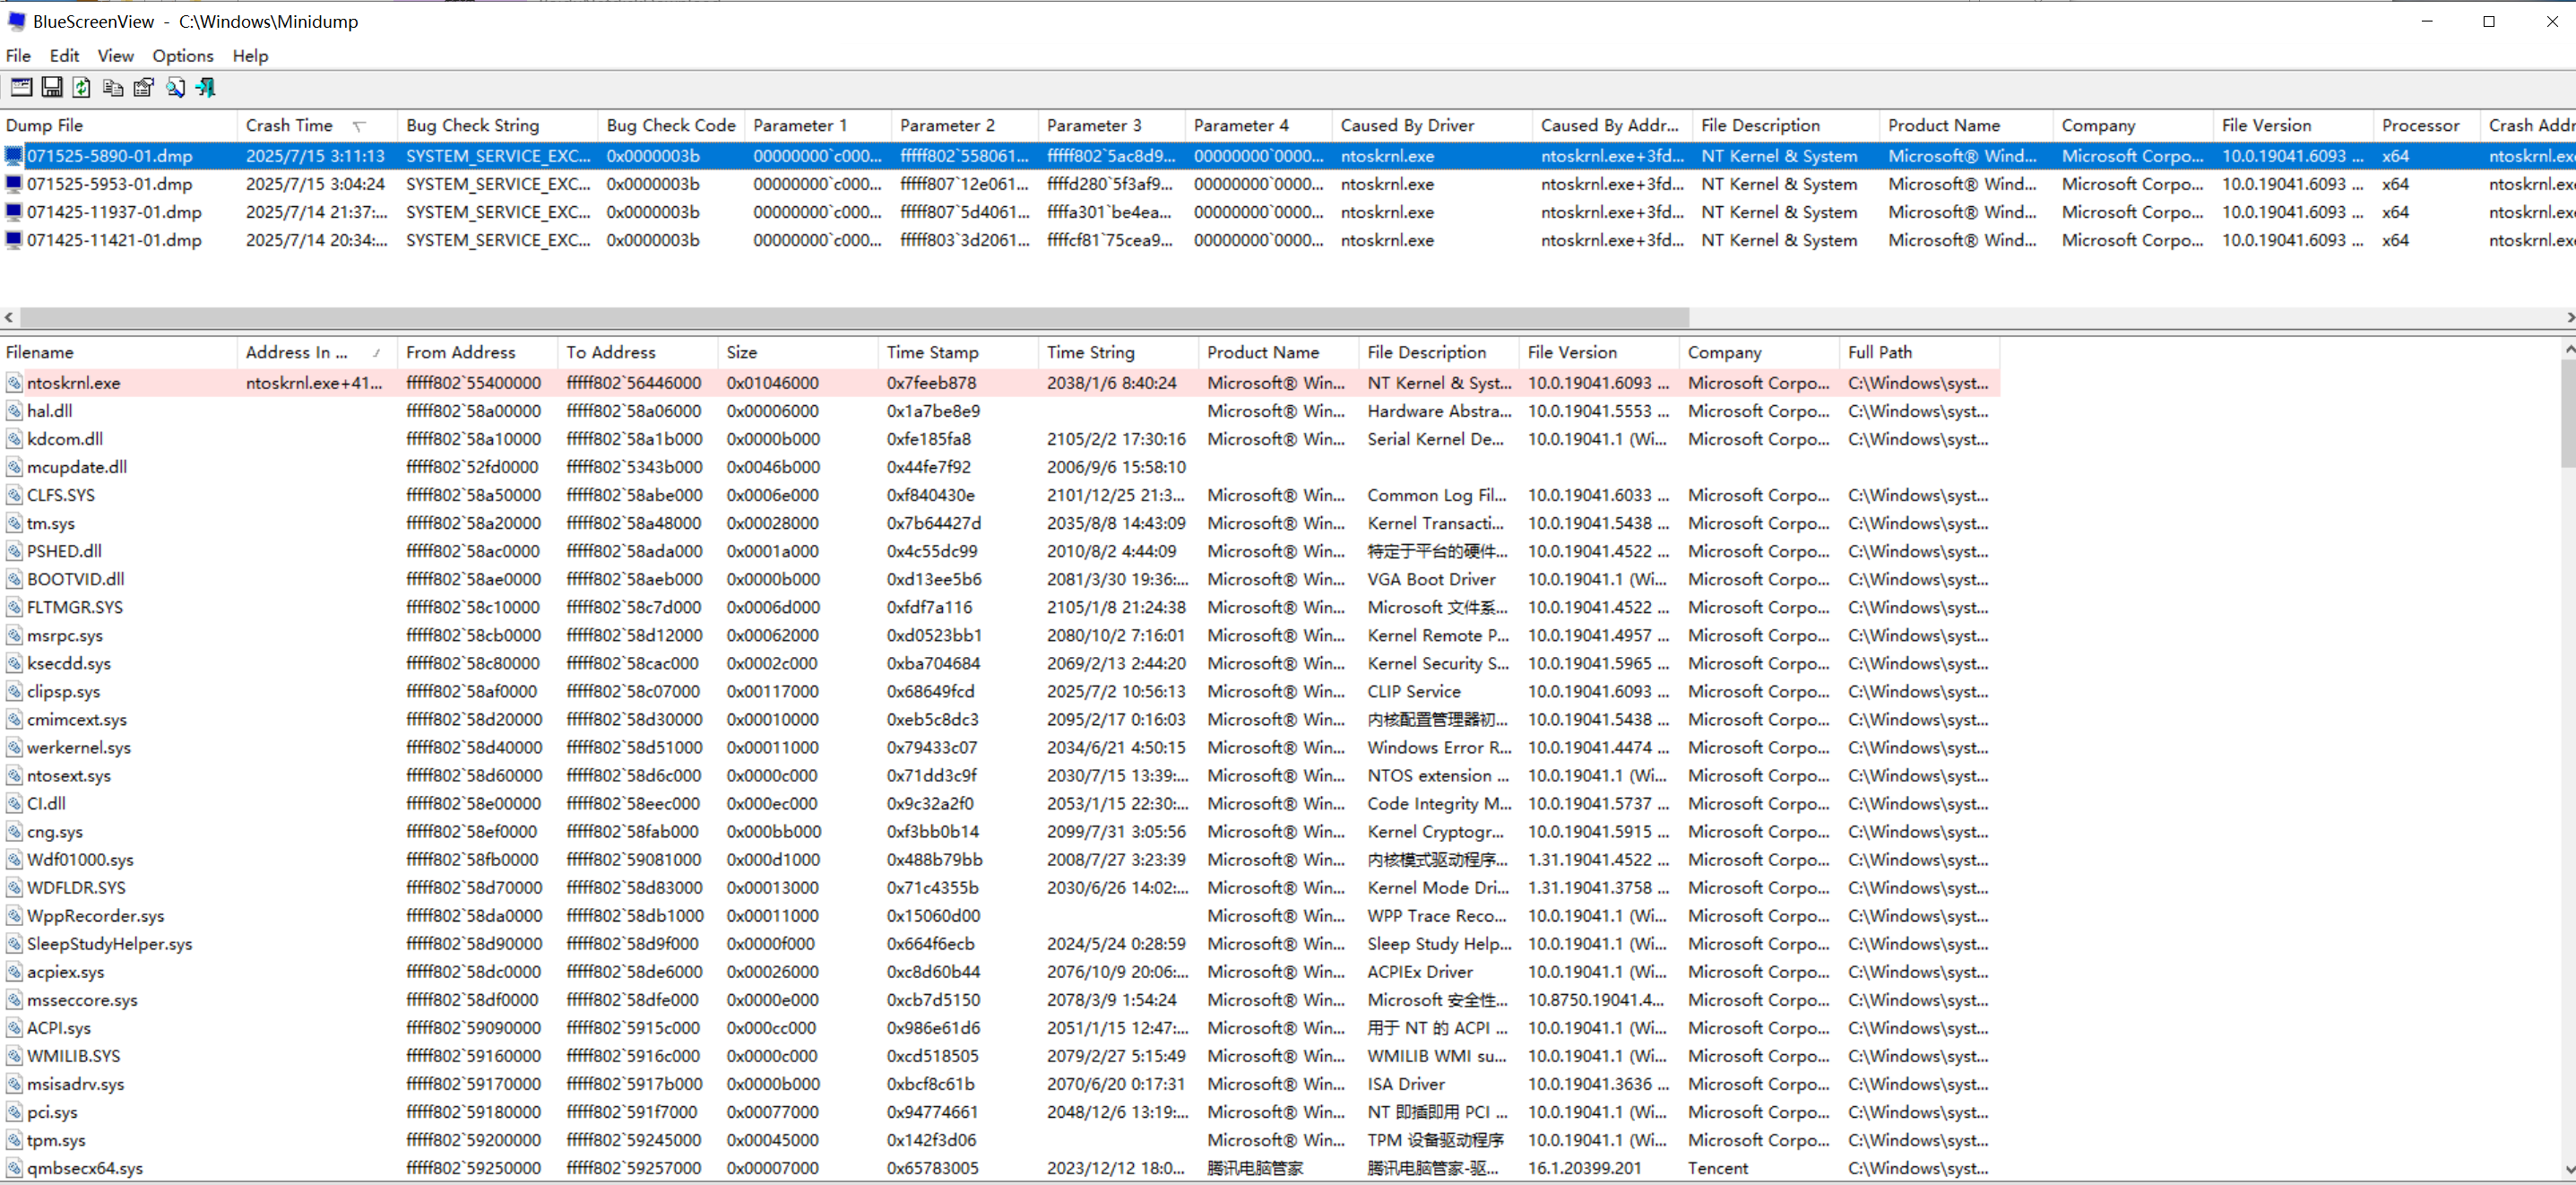The image size is (2576, 1185).
Task: Copy selected items using copy toolbar icon
Action: point(112,87)
